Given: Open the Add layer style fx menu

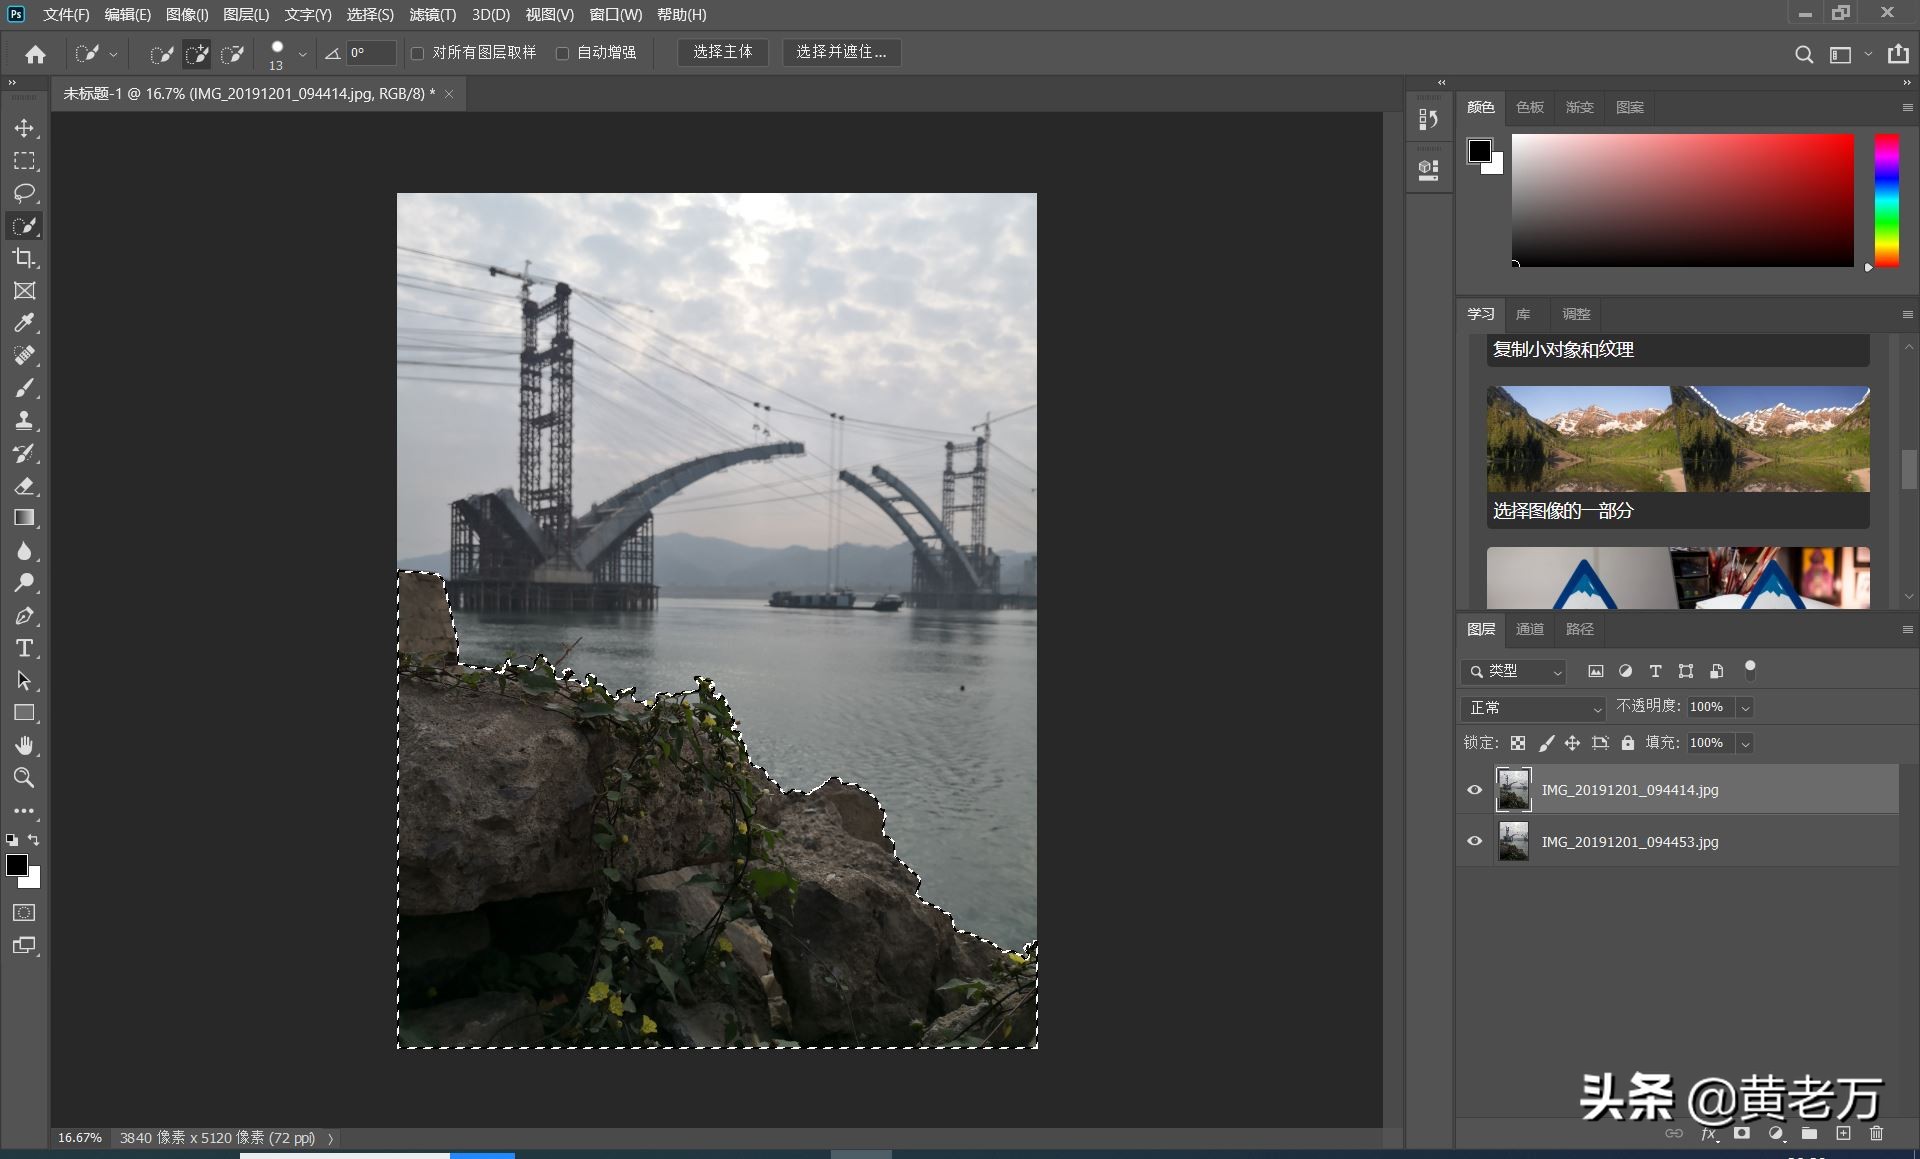Looking at the screenshot, I should point(1708,1133).
